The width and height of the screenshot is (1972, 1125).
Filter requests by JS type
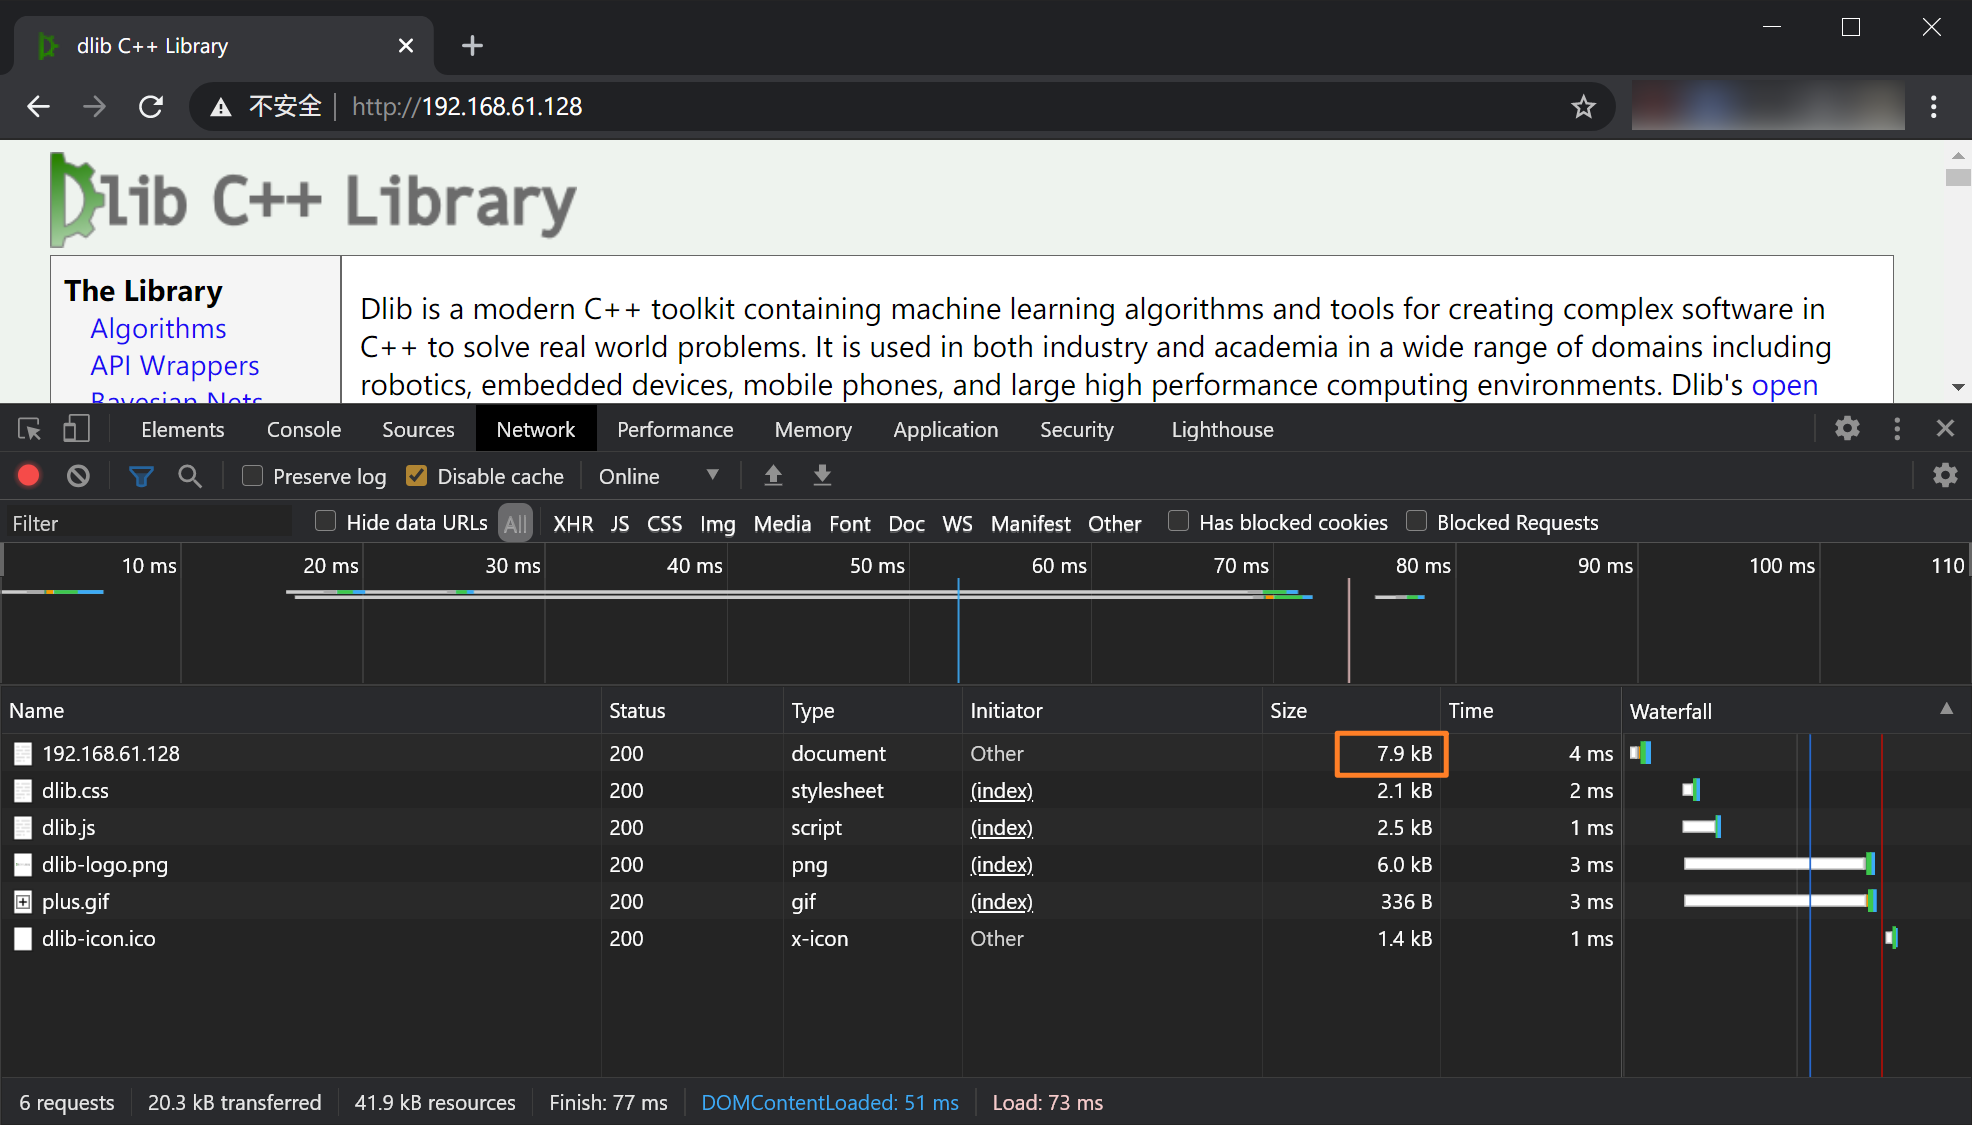click(x=620, y=524)
